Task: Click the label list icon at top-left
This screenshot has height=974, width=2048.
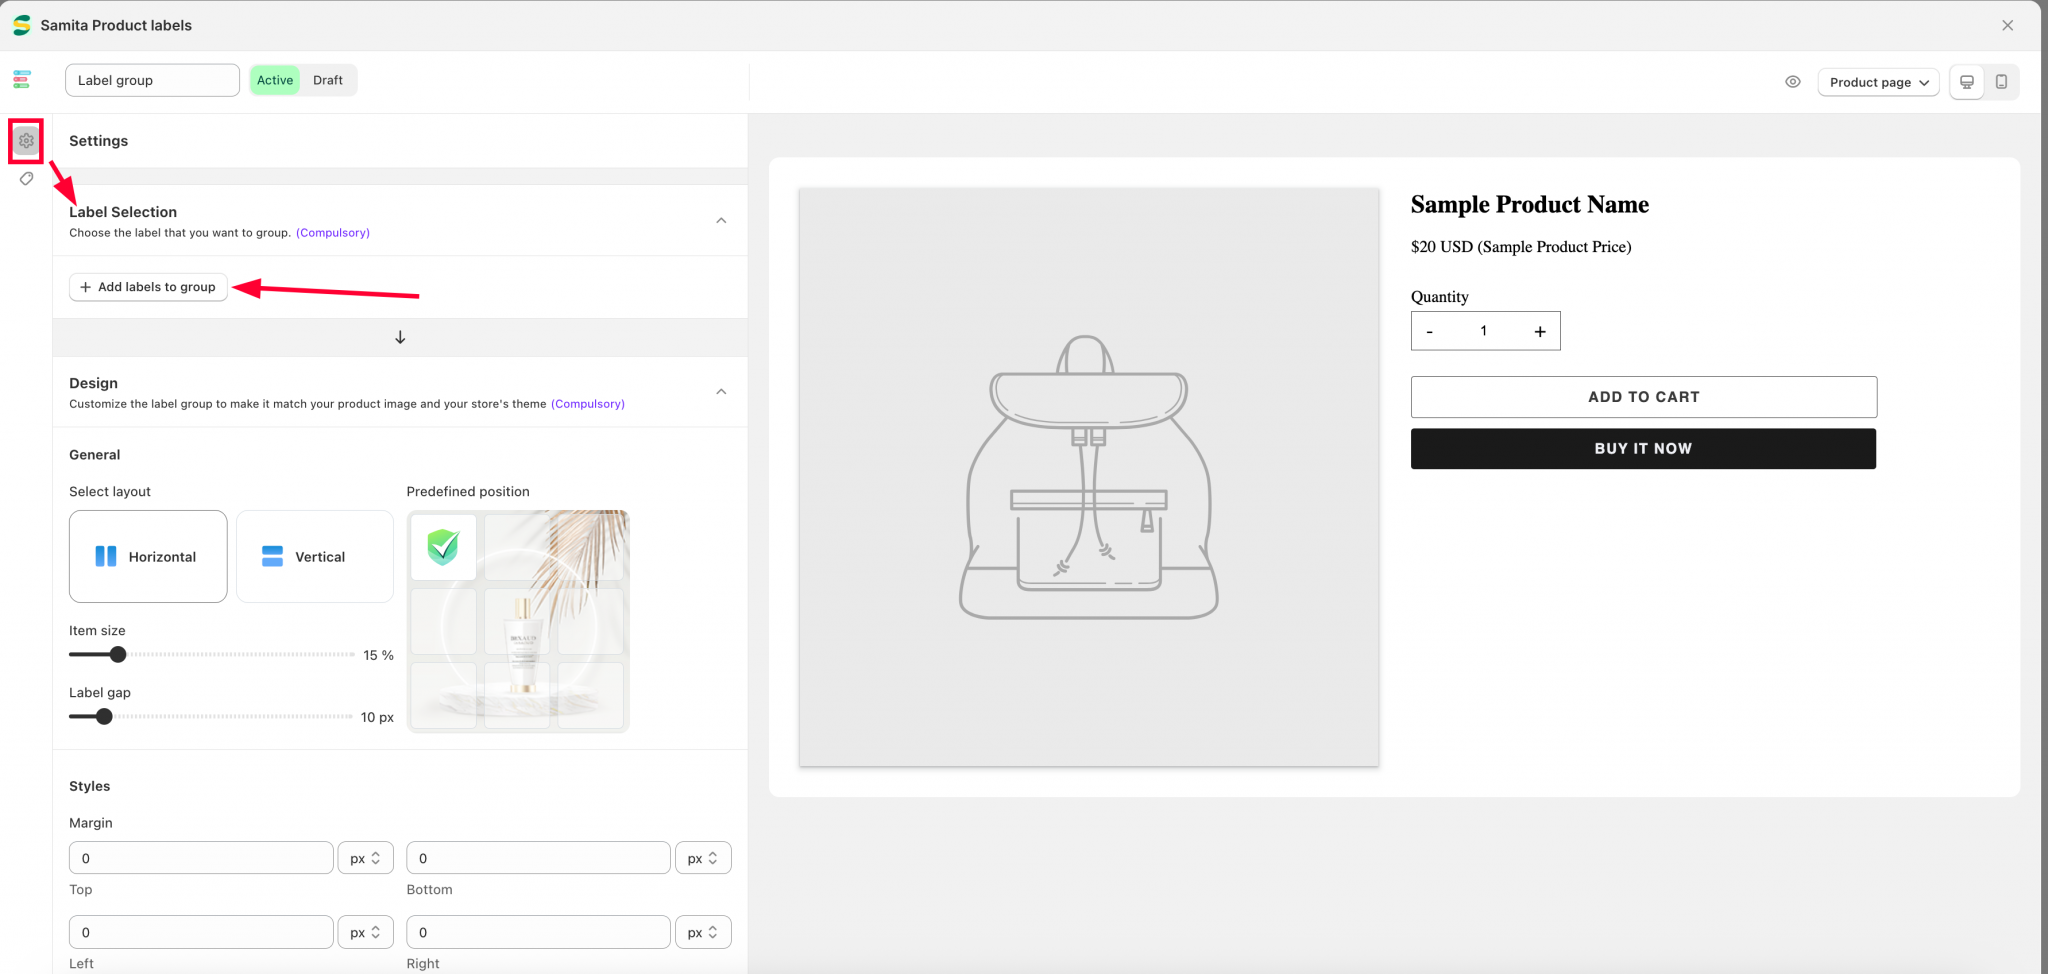Action: click(22, 80)
